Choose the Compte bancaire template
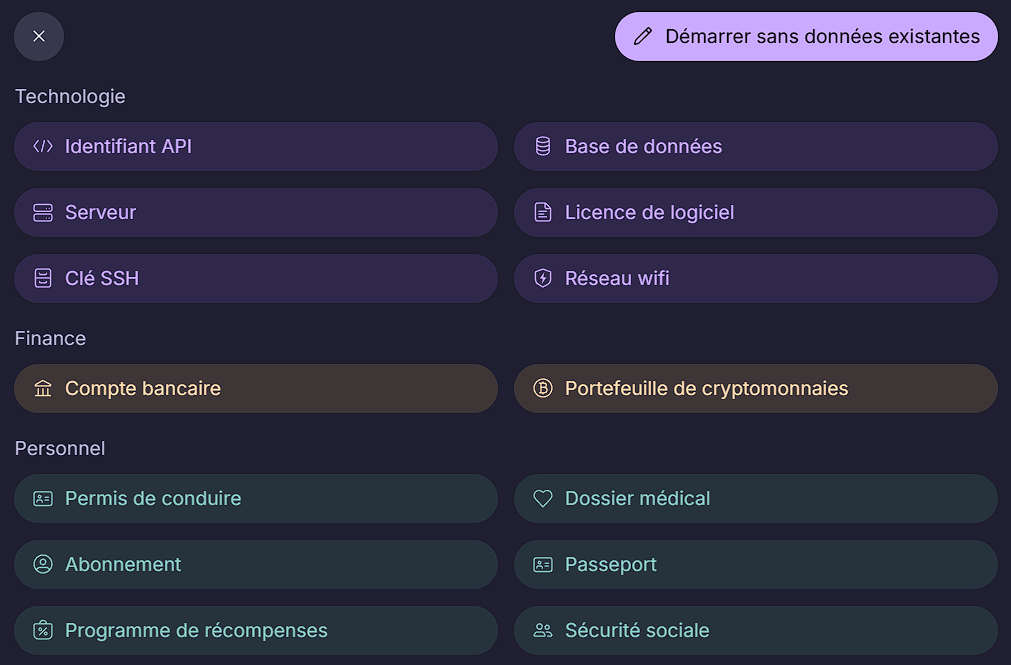The height and width of the screenshot is (665, 1011). tap(256, 389)
